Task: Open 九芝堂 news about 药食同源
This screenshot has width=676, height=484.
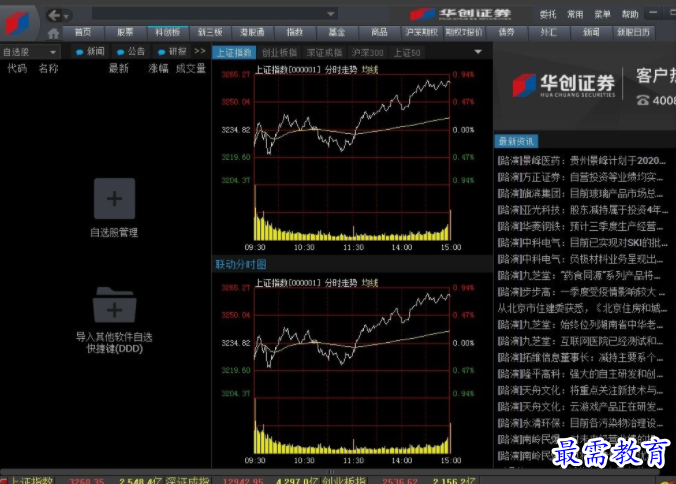Action: coord(579,275)
